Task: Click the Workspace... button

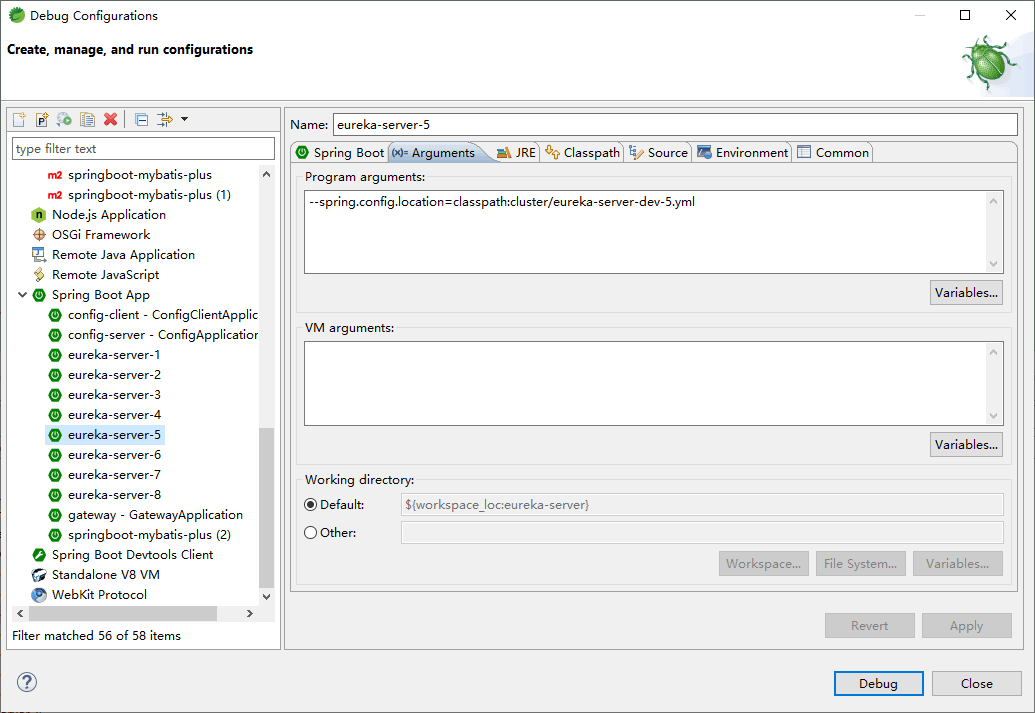Action: pos(764,564)
